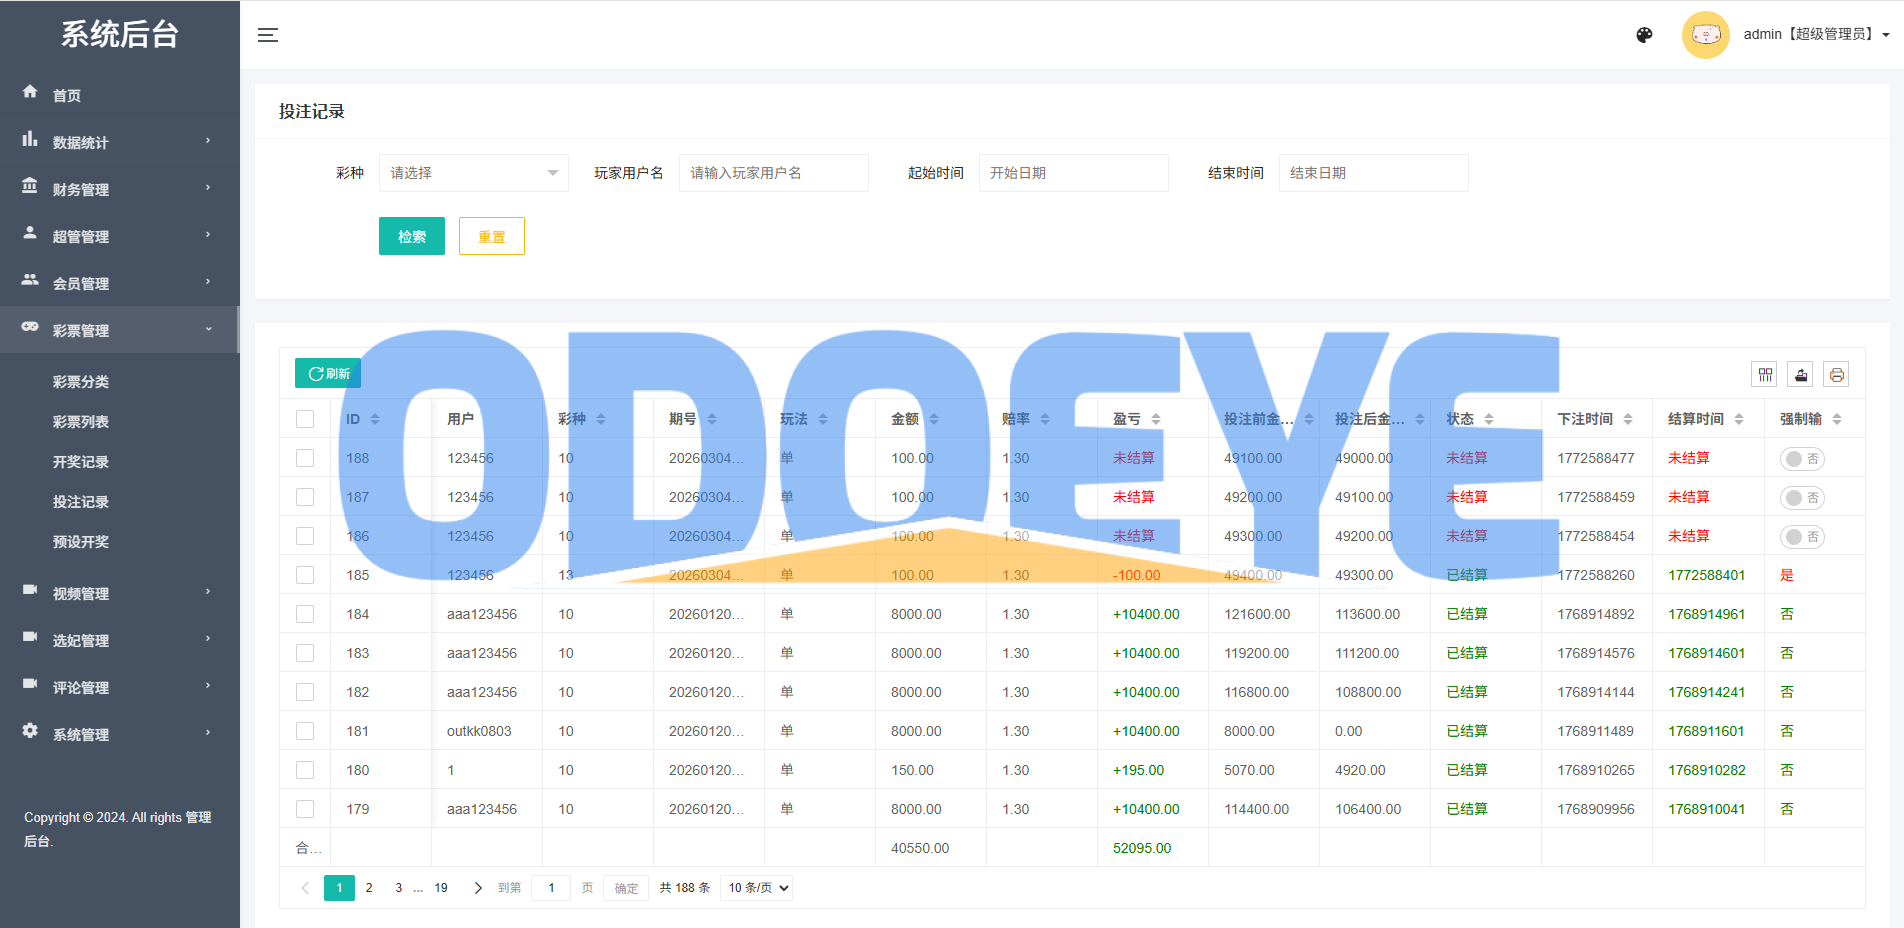
Task: Click the admin avatar image
Action: 1705,35
